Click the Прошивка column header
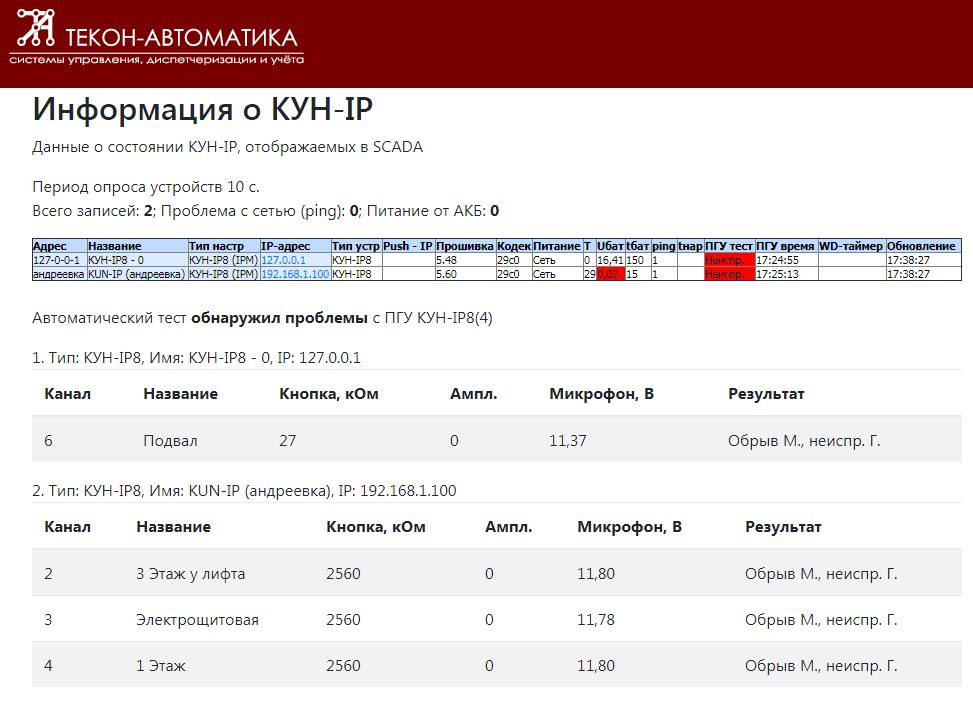The height and width of the screenshot is (706, 973). (x=464, y=246)
